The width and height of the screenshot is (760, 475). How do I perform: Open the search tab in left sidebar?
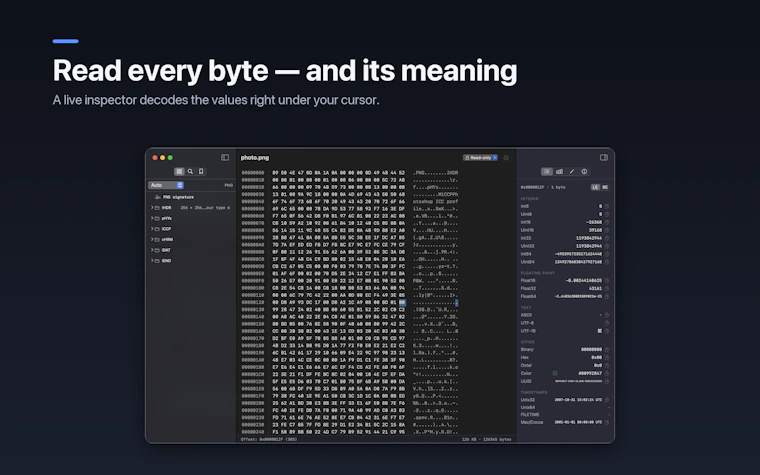(190, 172)
